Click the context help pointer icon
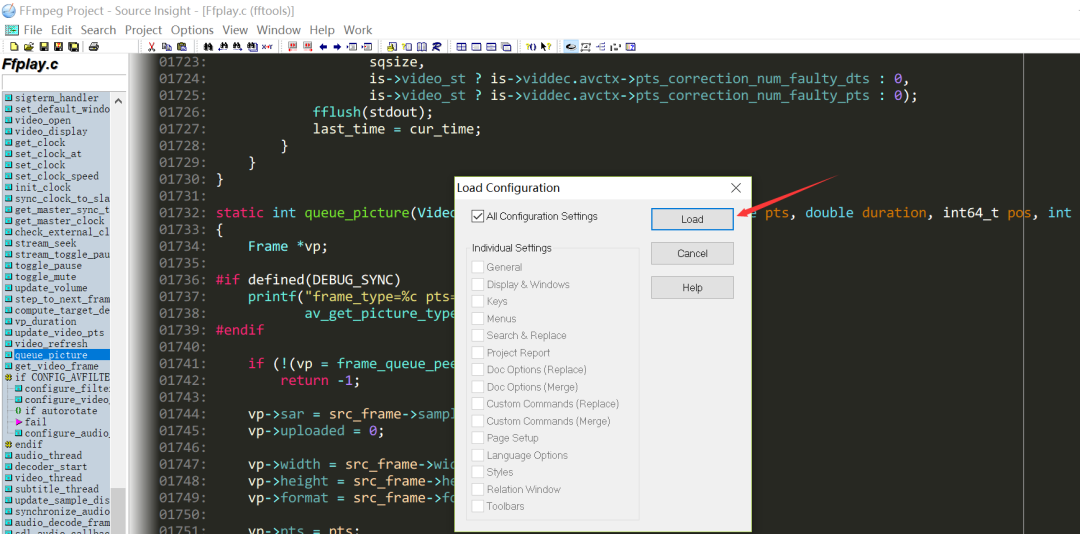This screenshot has width=1080, height=534. 546,47
